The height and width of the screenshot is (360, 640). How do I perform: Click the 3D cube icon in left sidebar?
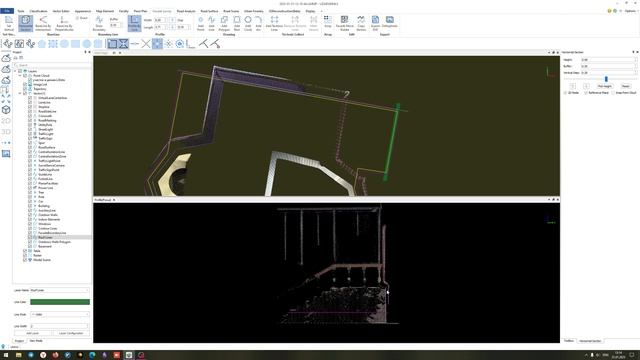[6, 110]
